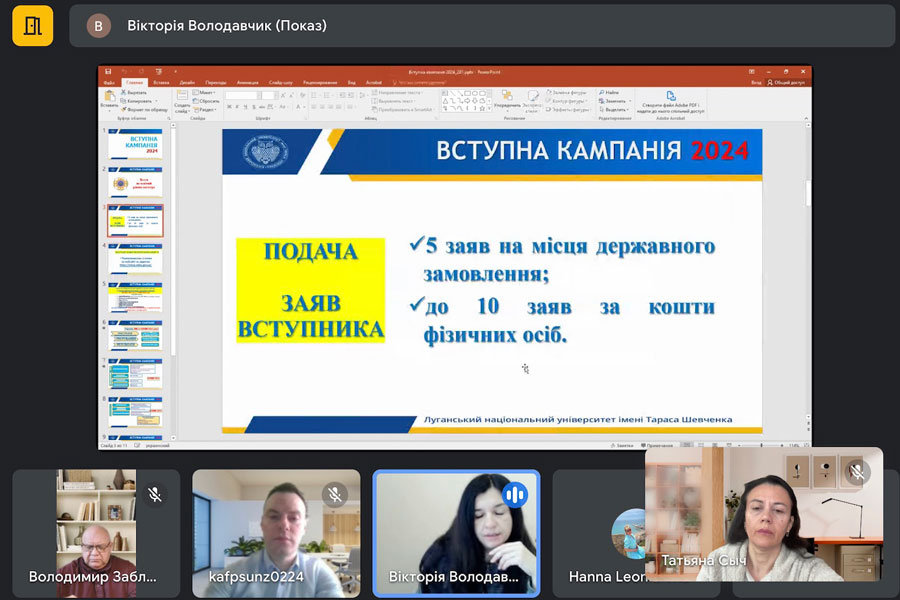Click the Найти find button
900x600 pixels.
(609, 92)
